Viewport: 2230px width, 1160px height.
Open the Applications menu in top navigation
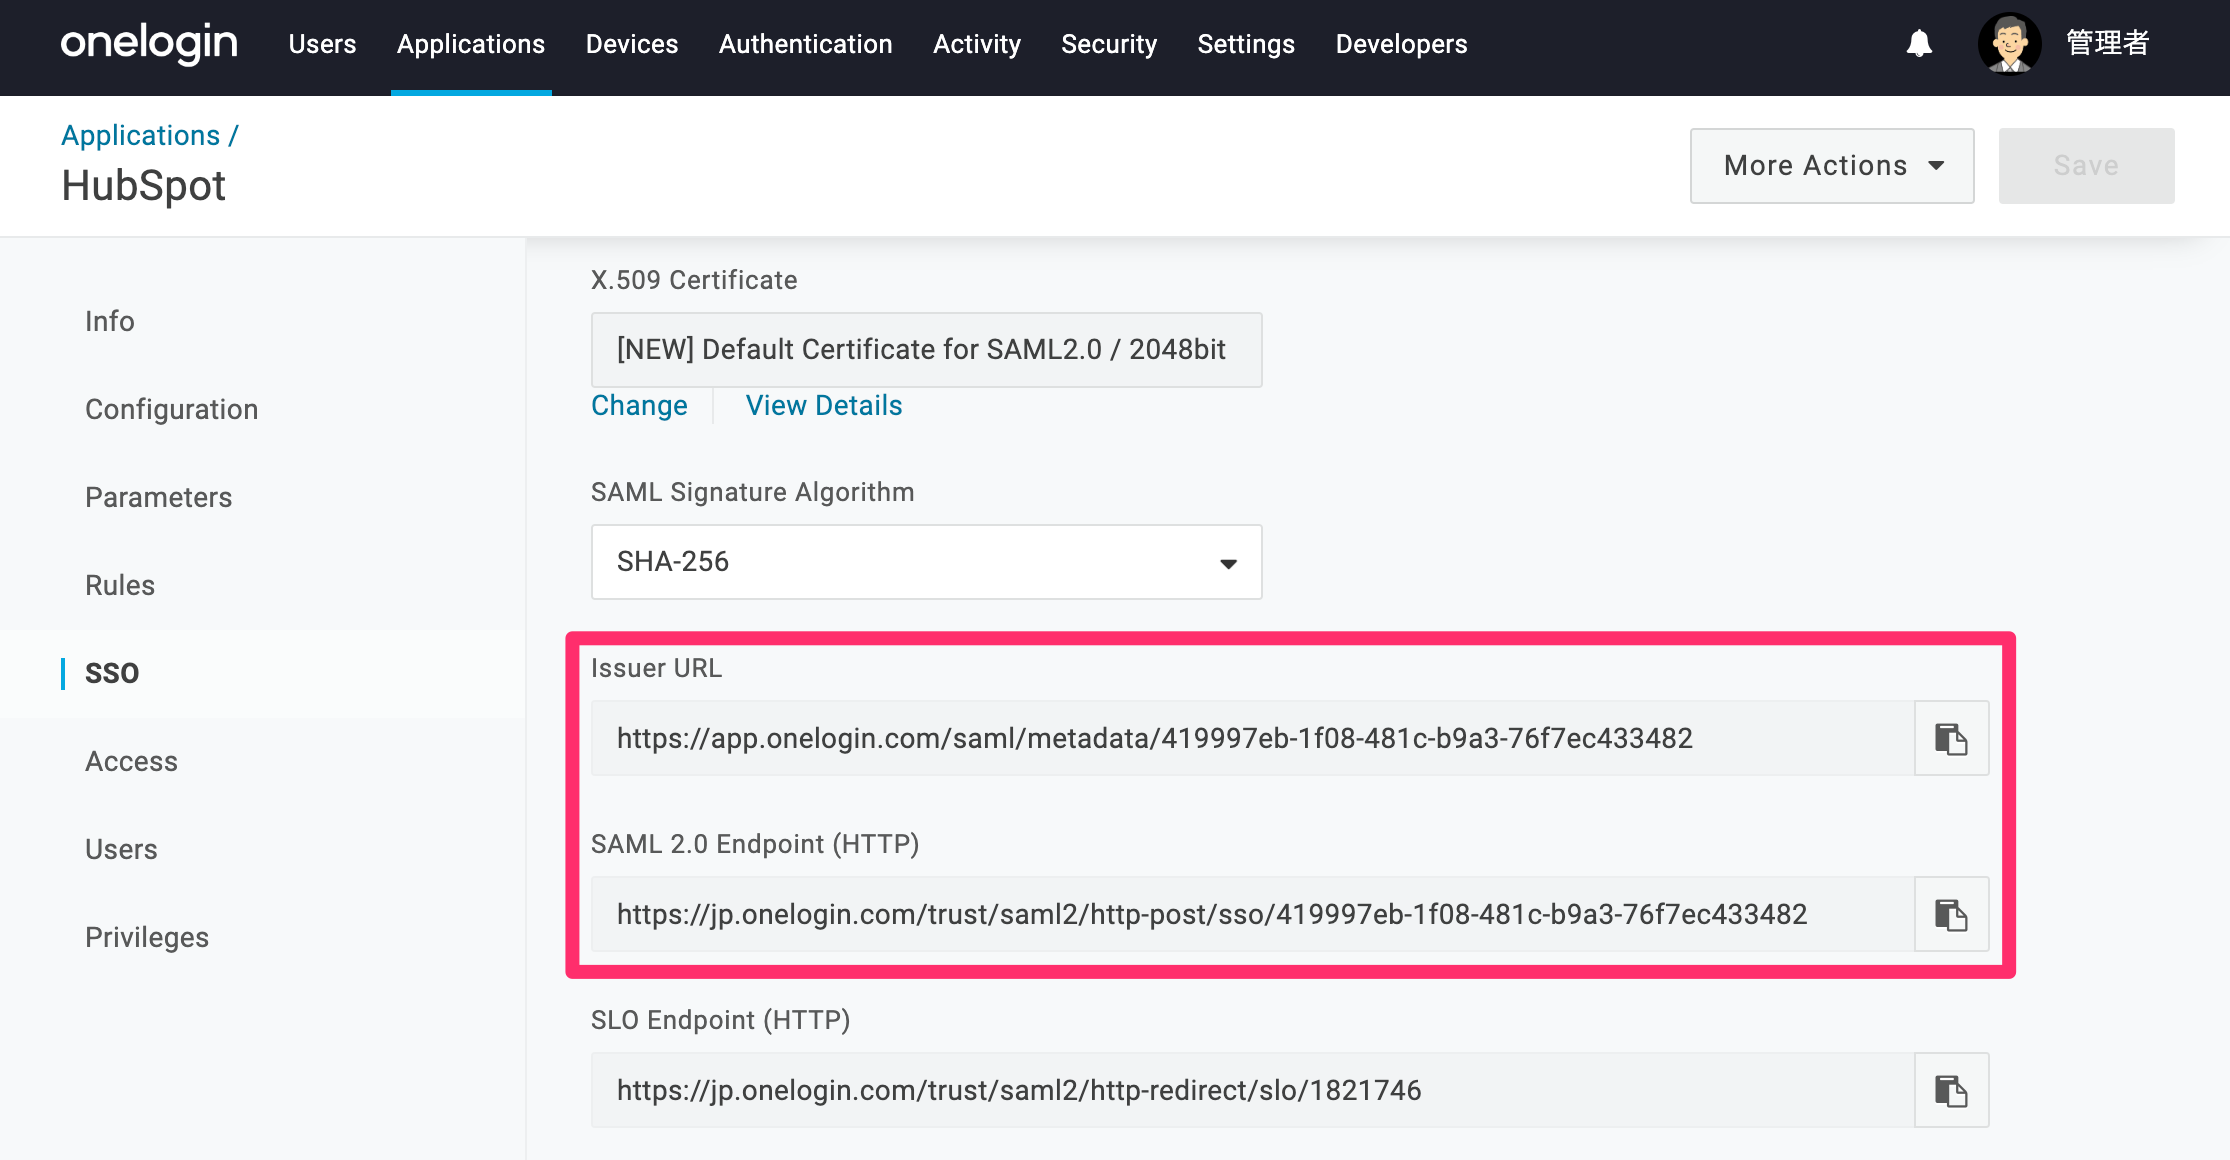click(471, 44)
